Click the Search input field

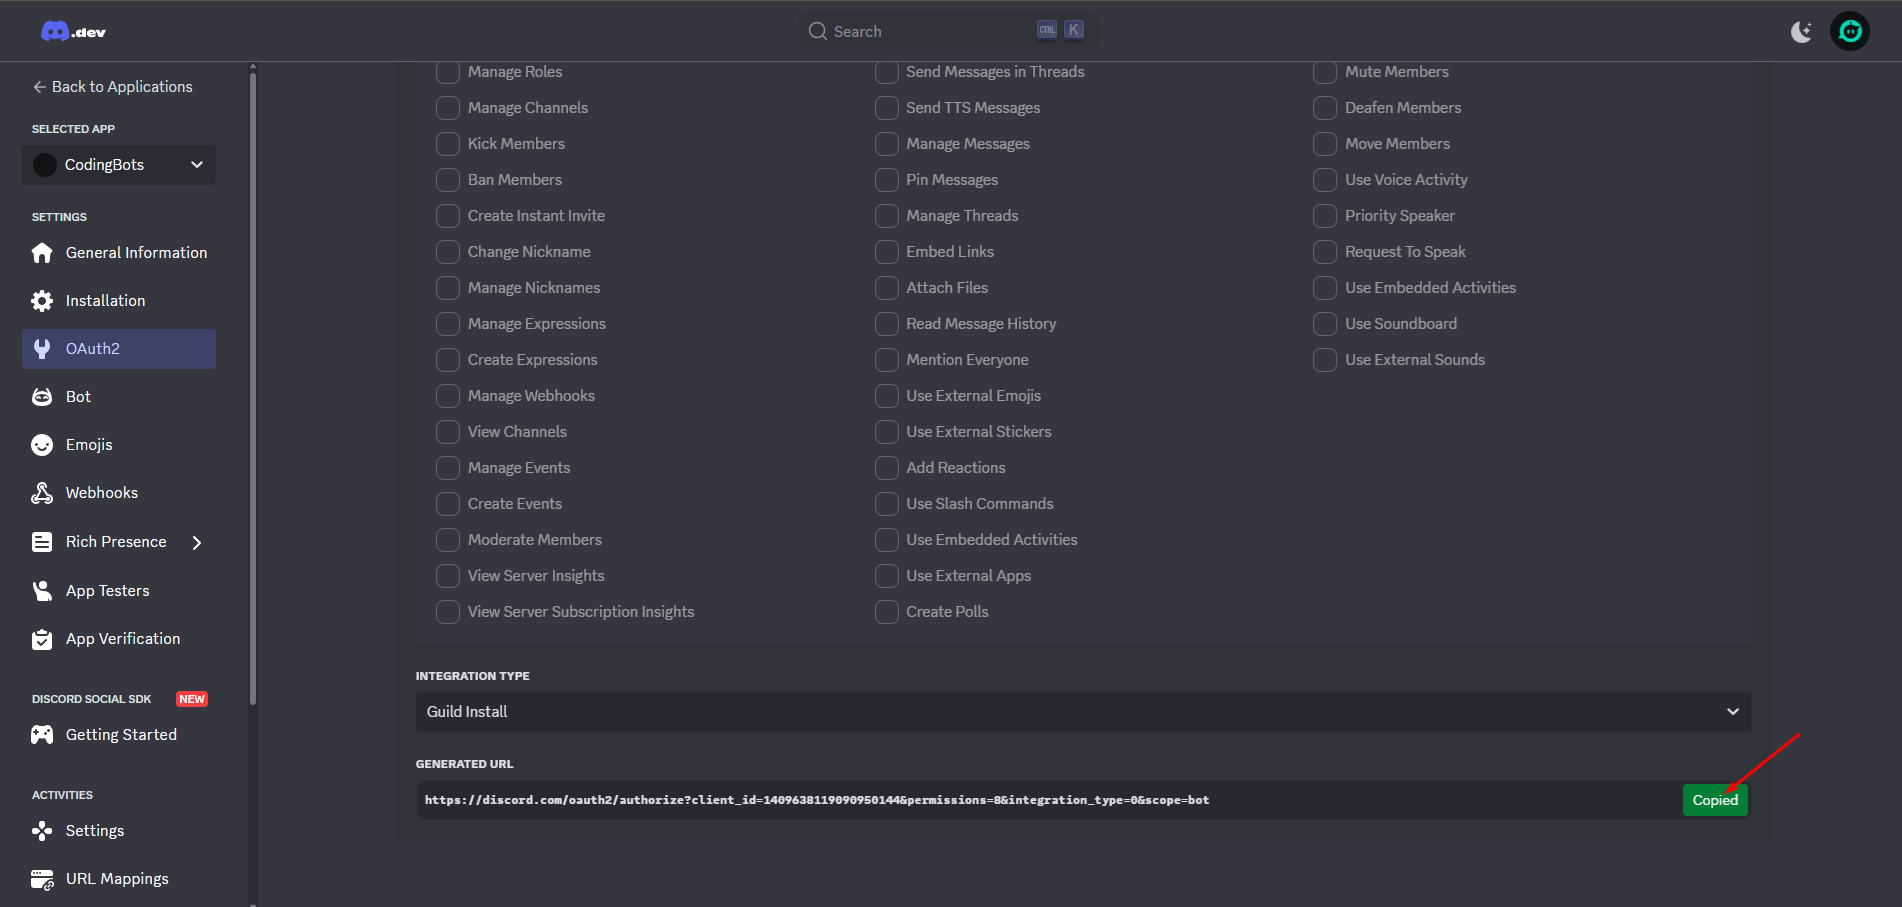coord(948,31)
